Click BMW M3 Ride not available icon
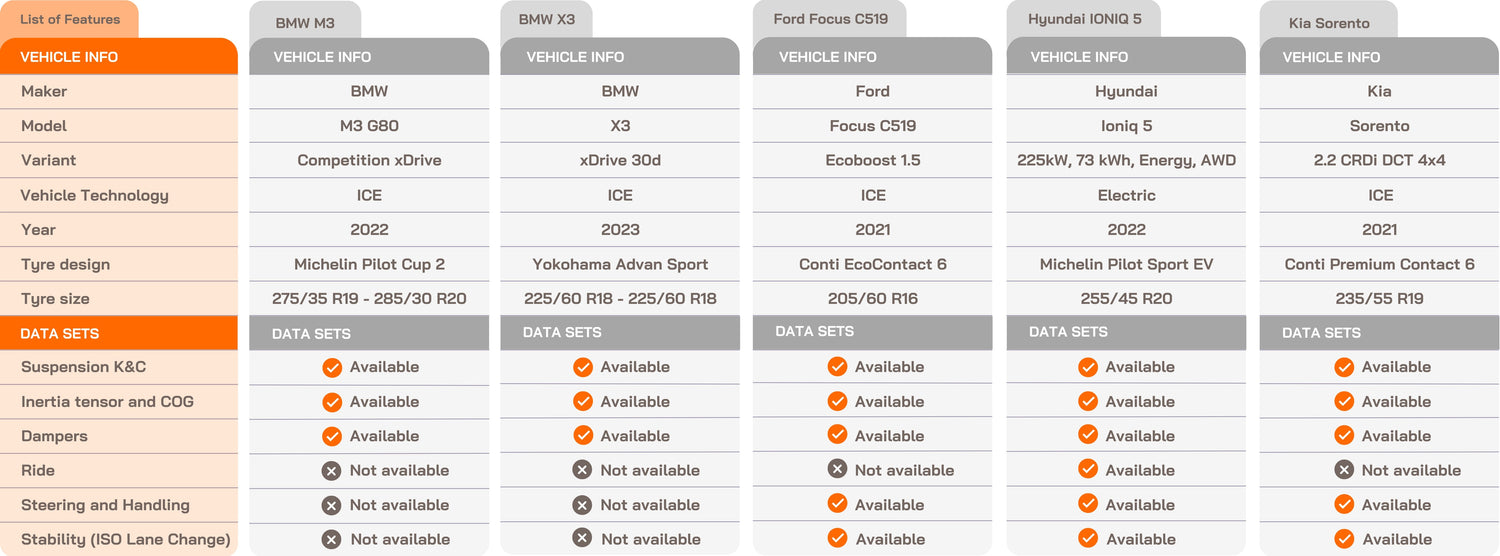 click(x=332, y=471)
